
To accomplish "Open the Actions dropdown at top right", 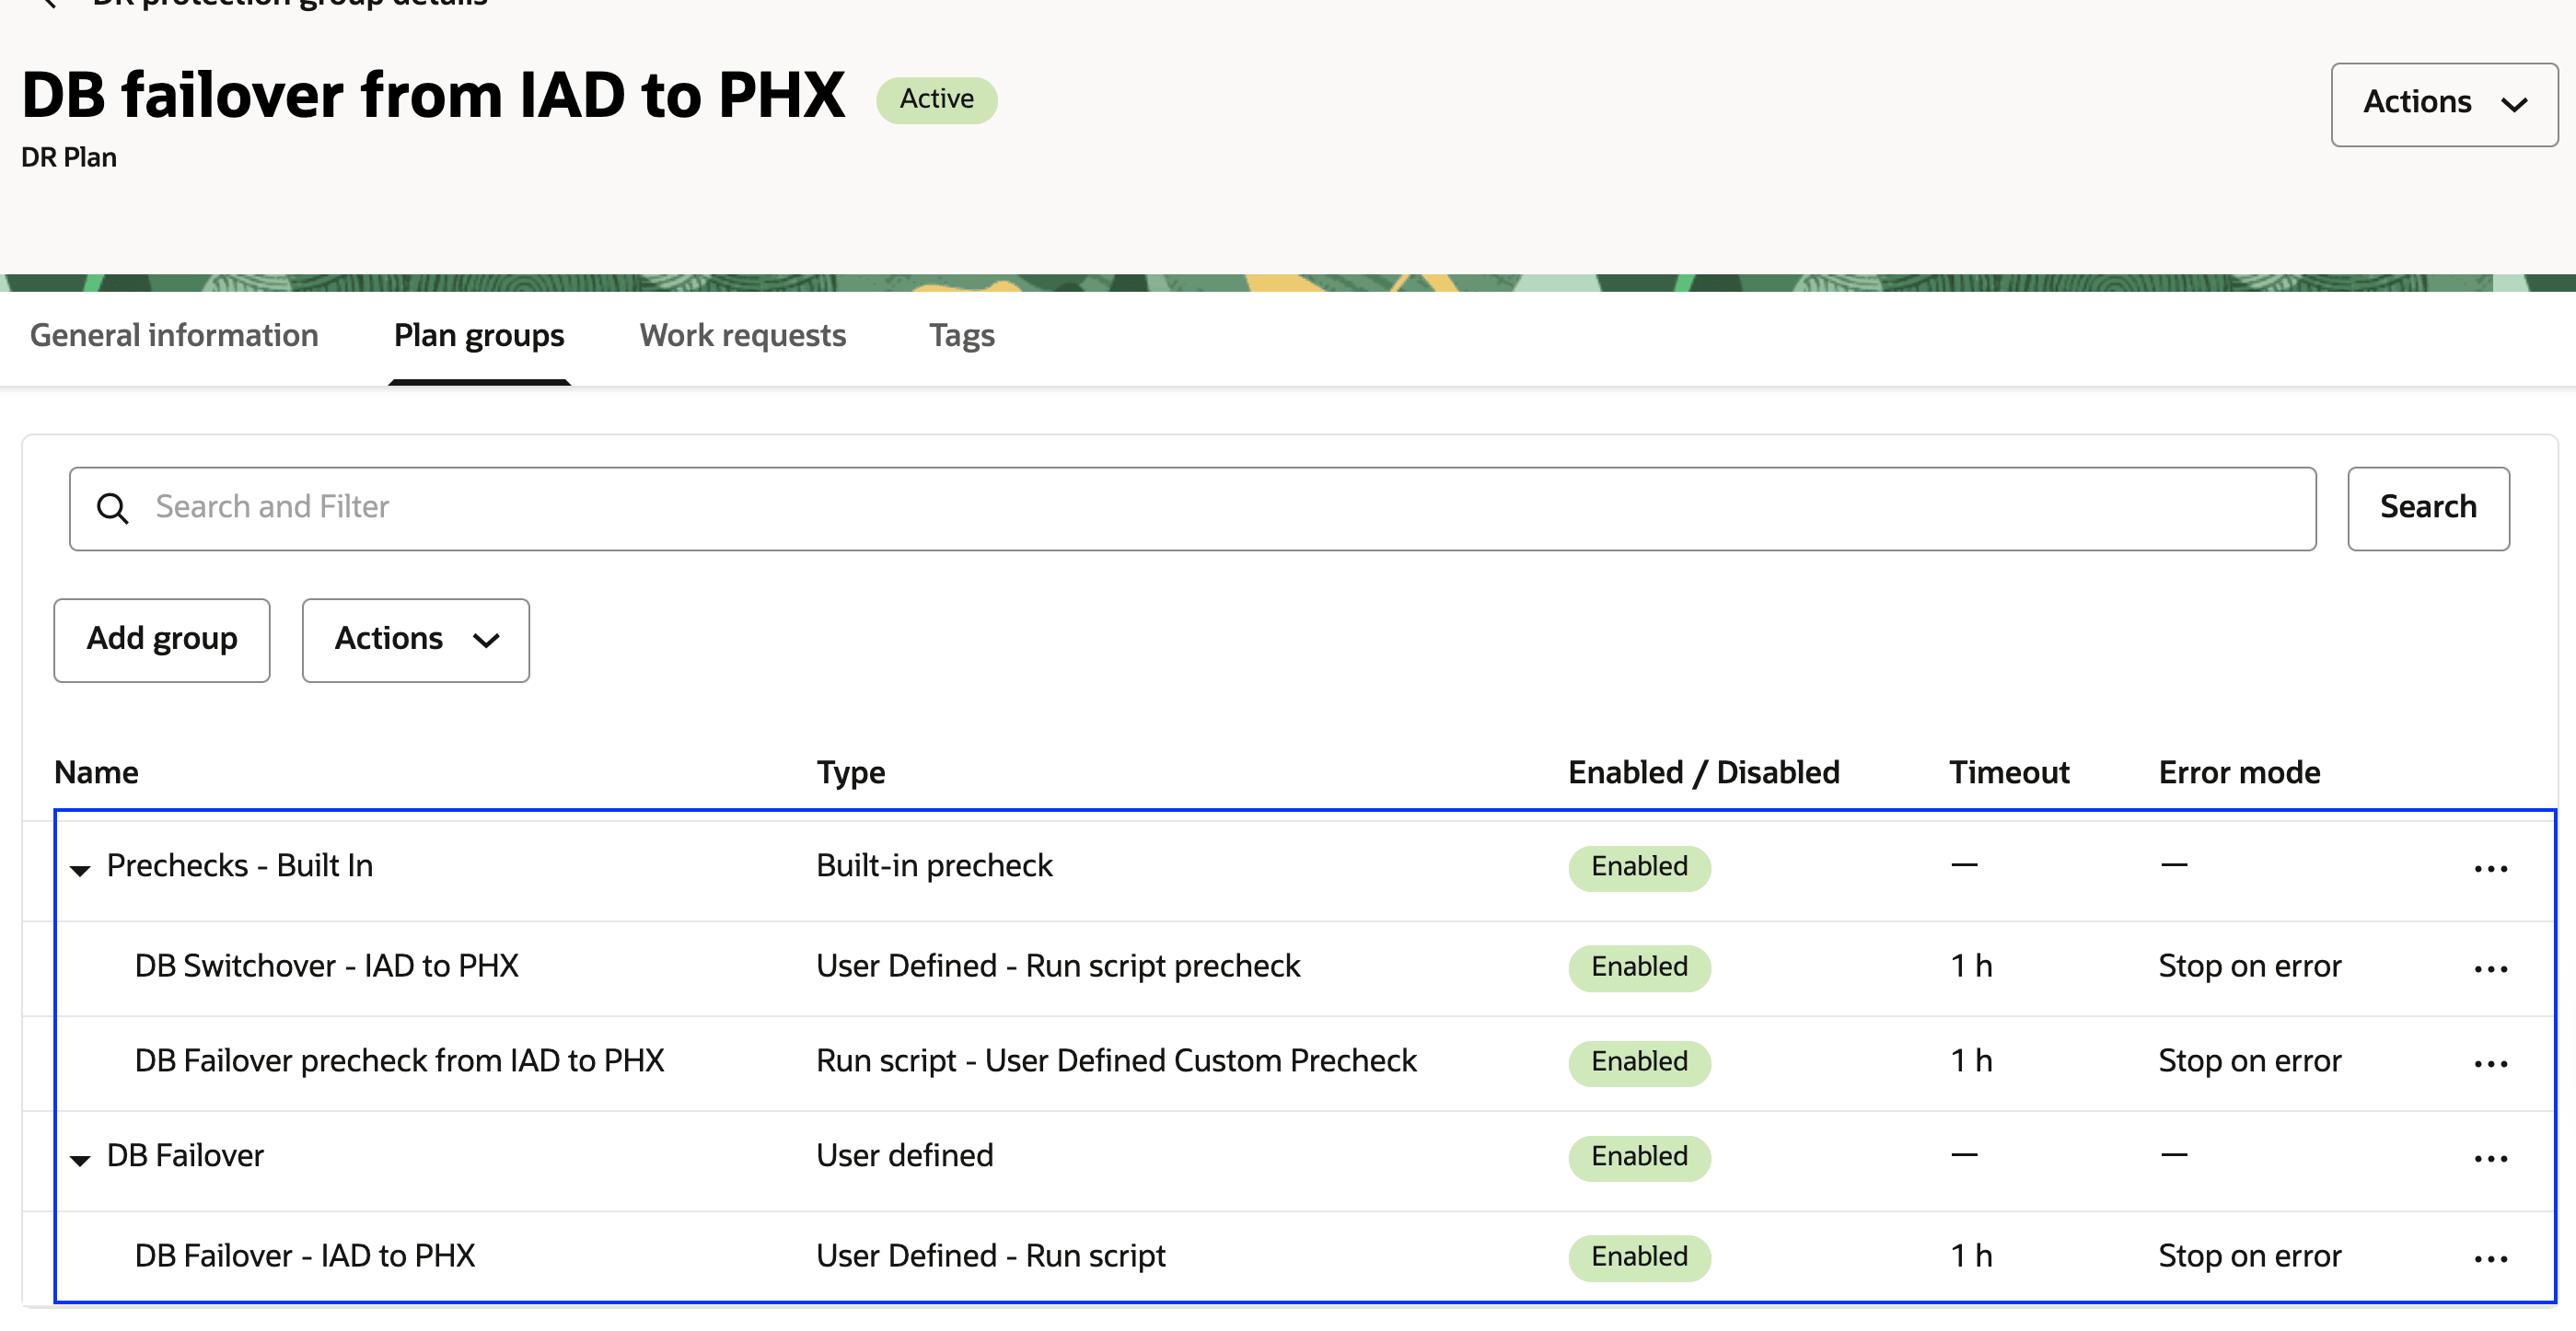I will click(2443, 103).
